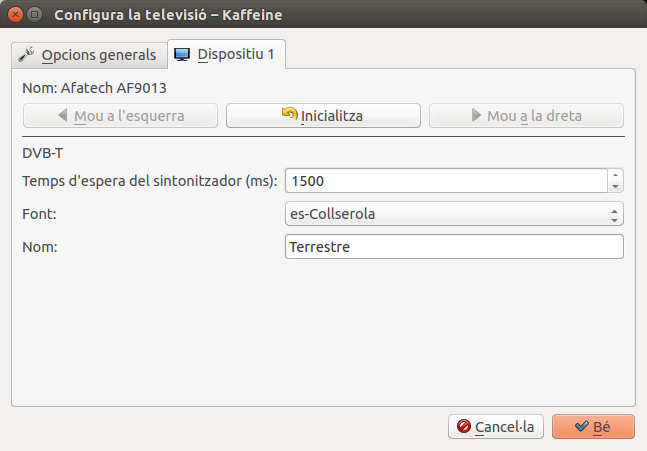The image size is (647, 451).
Task: Close the Configura la televisió dialog
Action: tap(14, 15)
